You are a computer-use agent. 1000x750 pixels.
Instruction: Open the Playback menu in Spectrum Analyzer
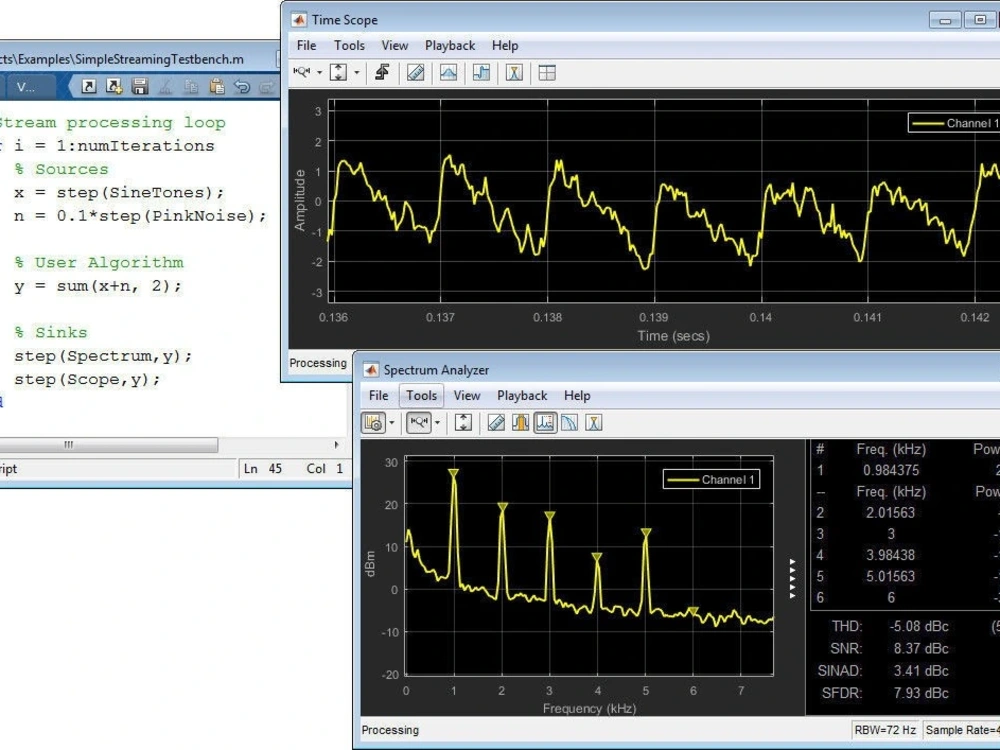[x=521, y=395]
